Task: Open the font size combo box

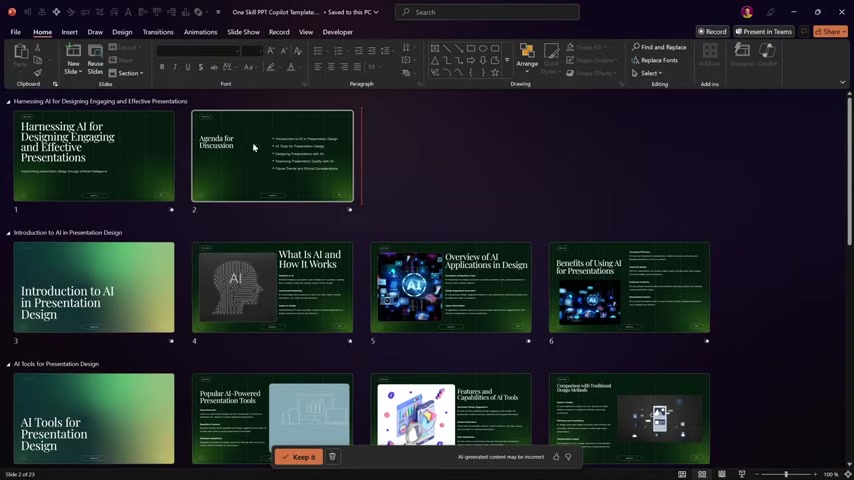Action: coord(253,51)
